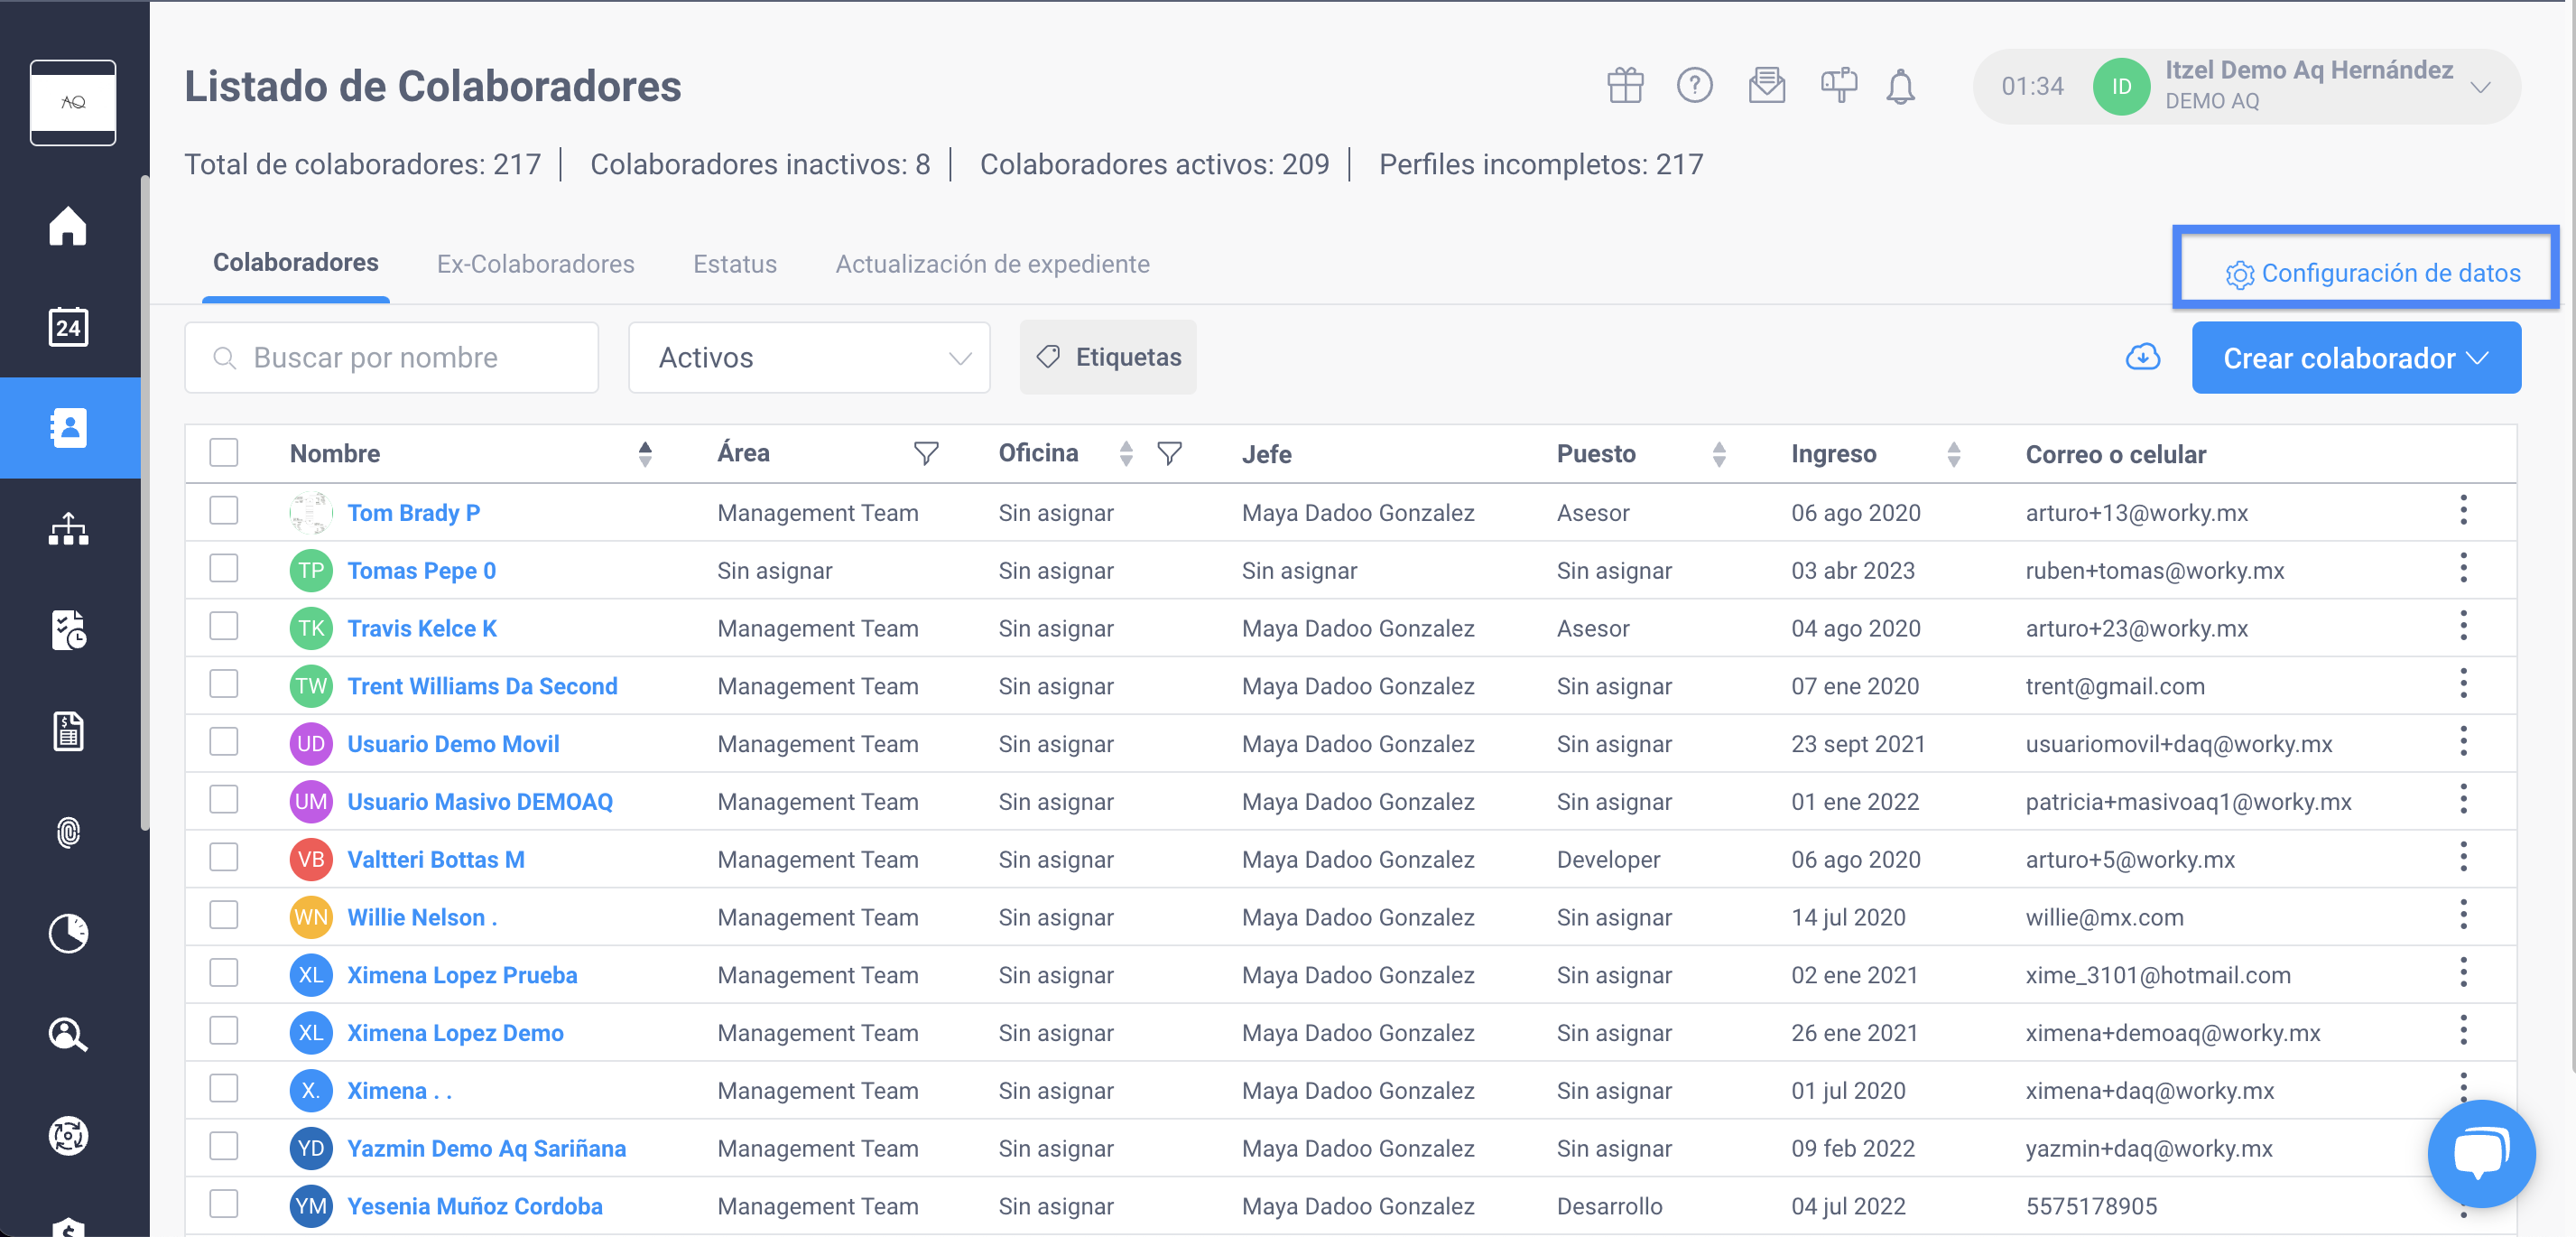Open the Crear colaborador dropdown button
Viewport: 2576px width, 1237px height.
coord(2356,357)
